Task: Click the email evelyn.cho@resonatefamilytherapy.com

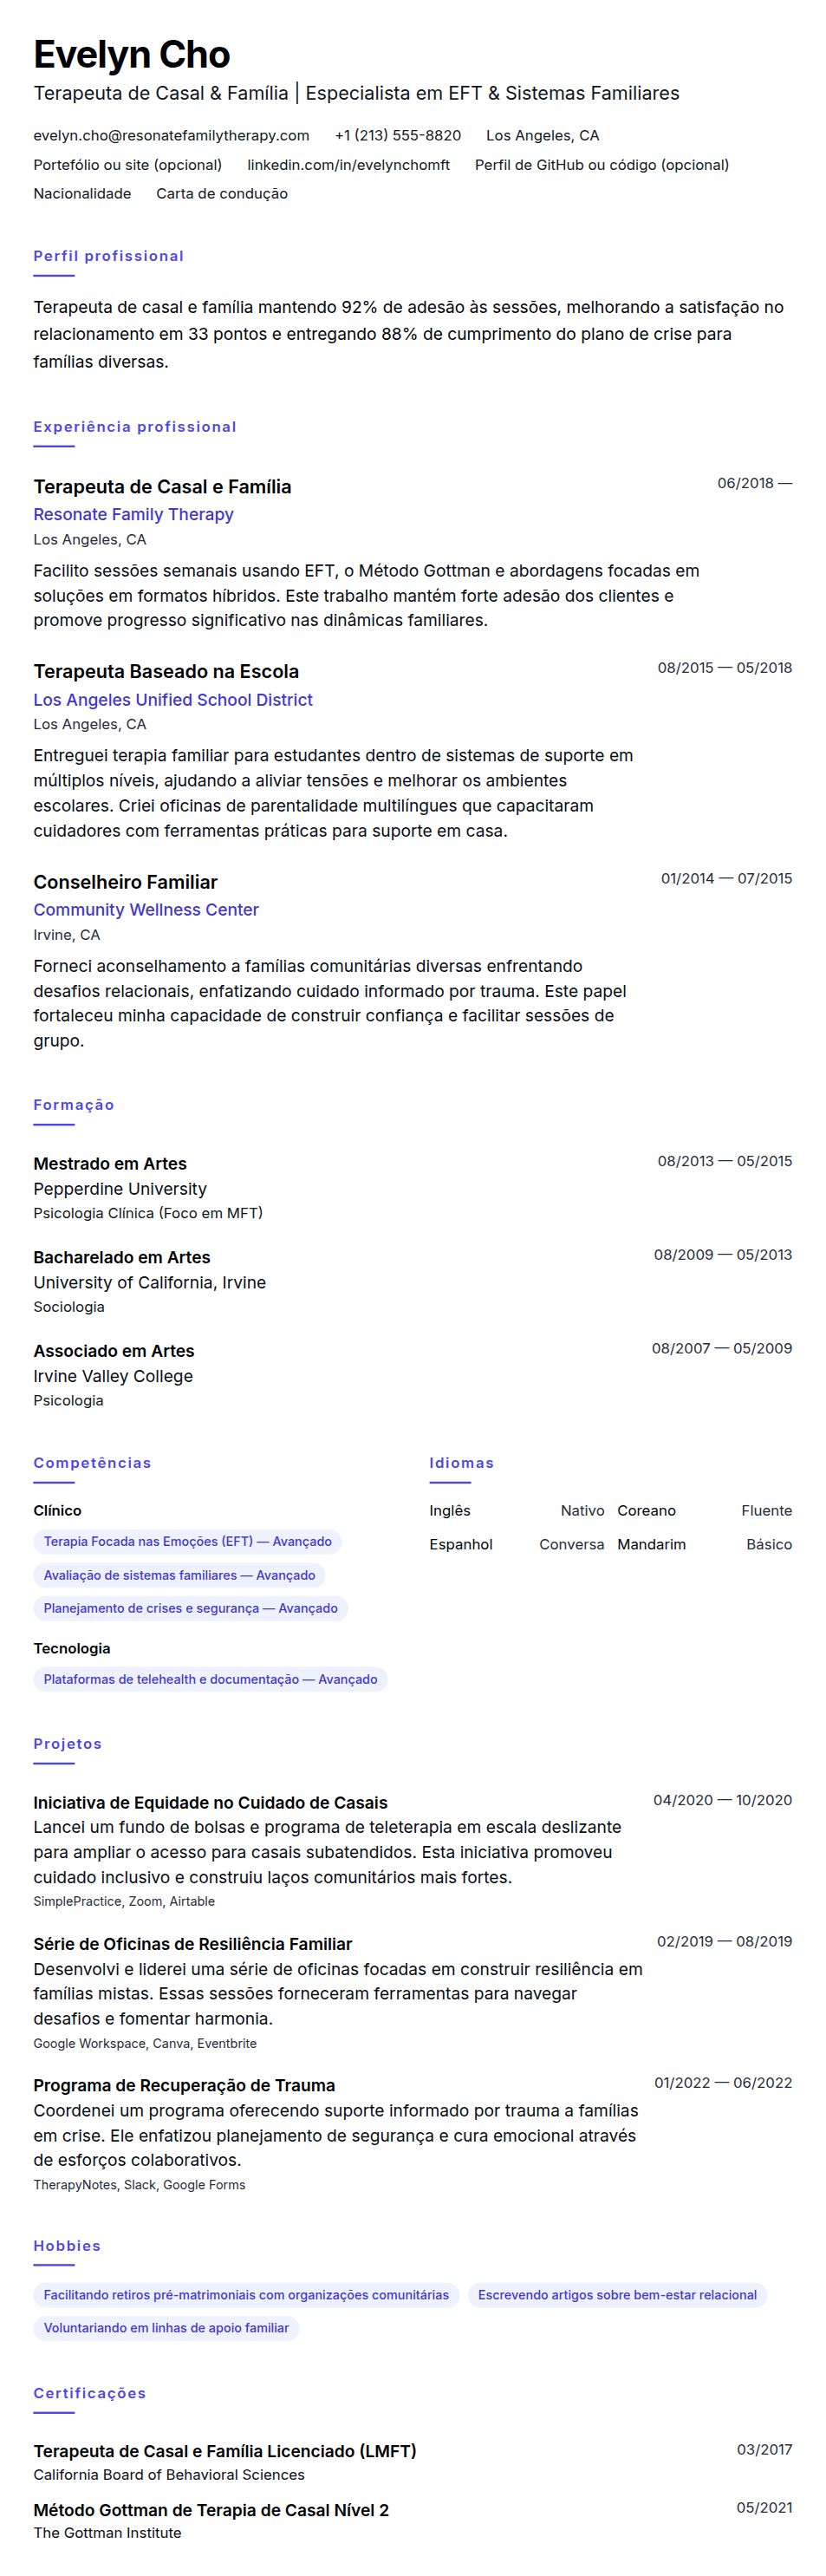Action: point(171,135)
